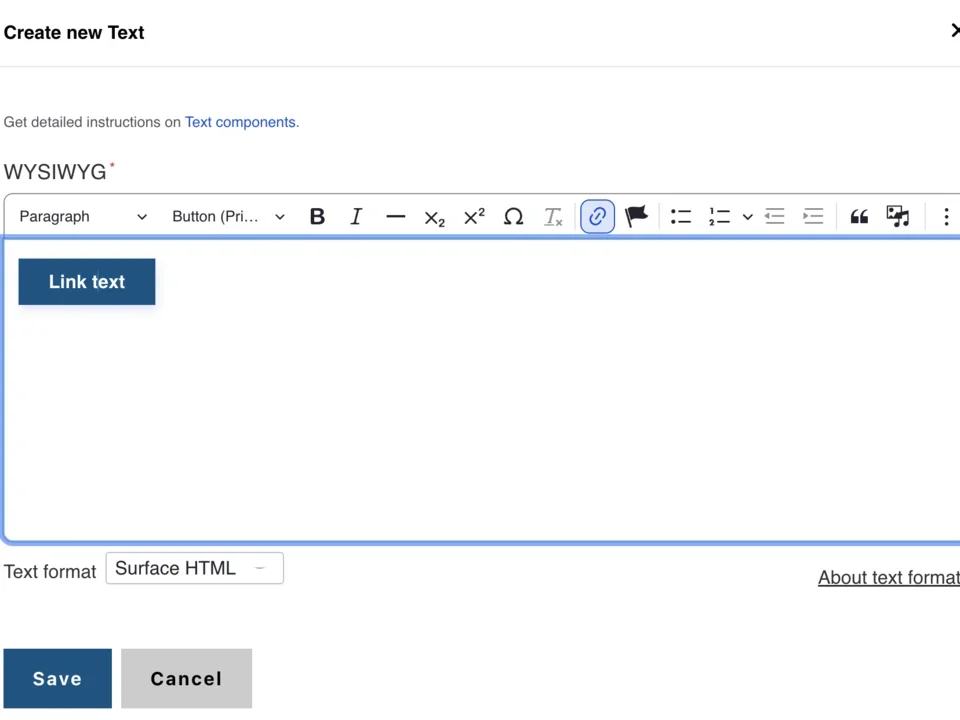Apply italic formatting
Viewport: 960px width, 720px height.
pyautogui.click(x=356, y=216)
